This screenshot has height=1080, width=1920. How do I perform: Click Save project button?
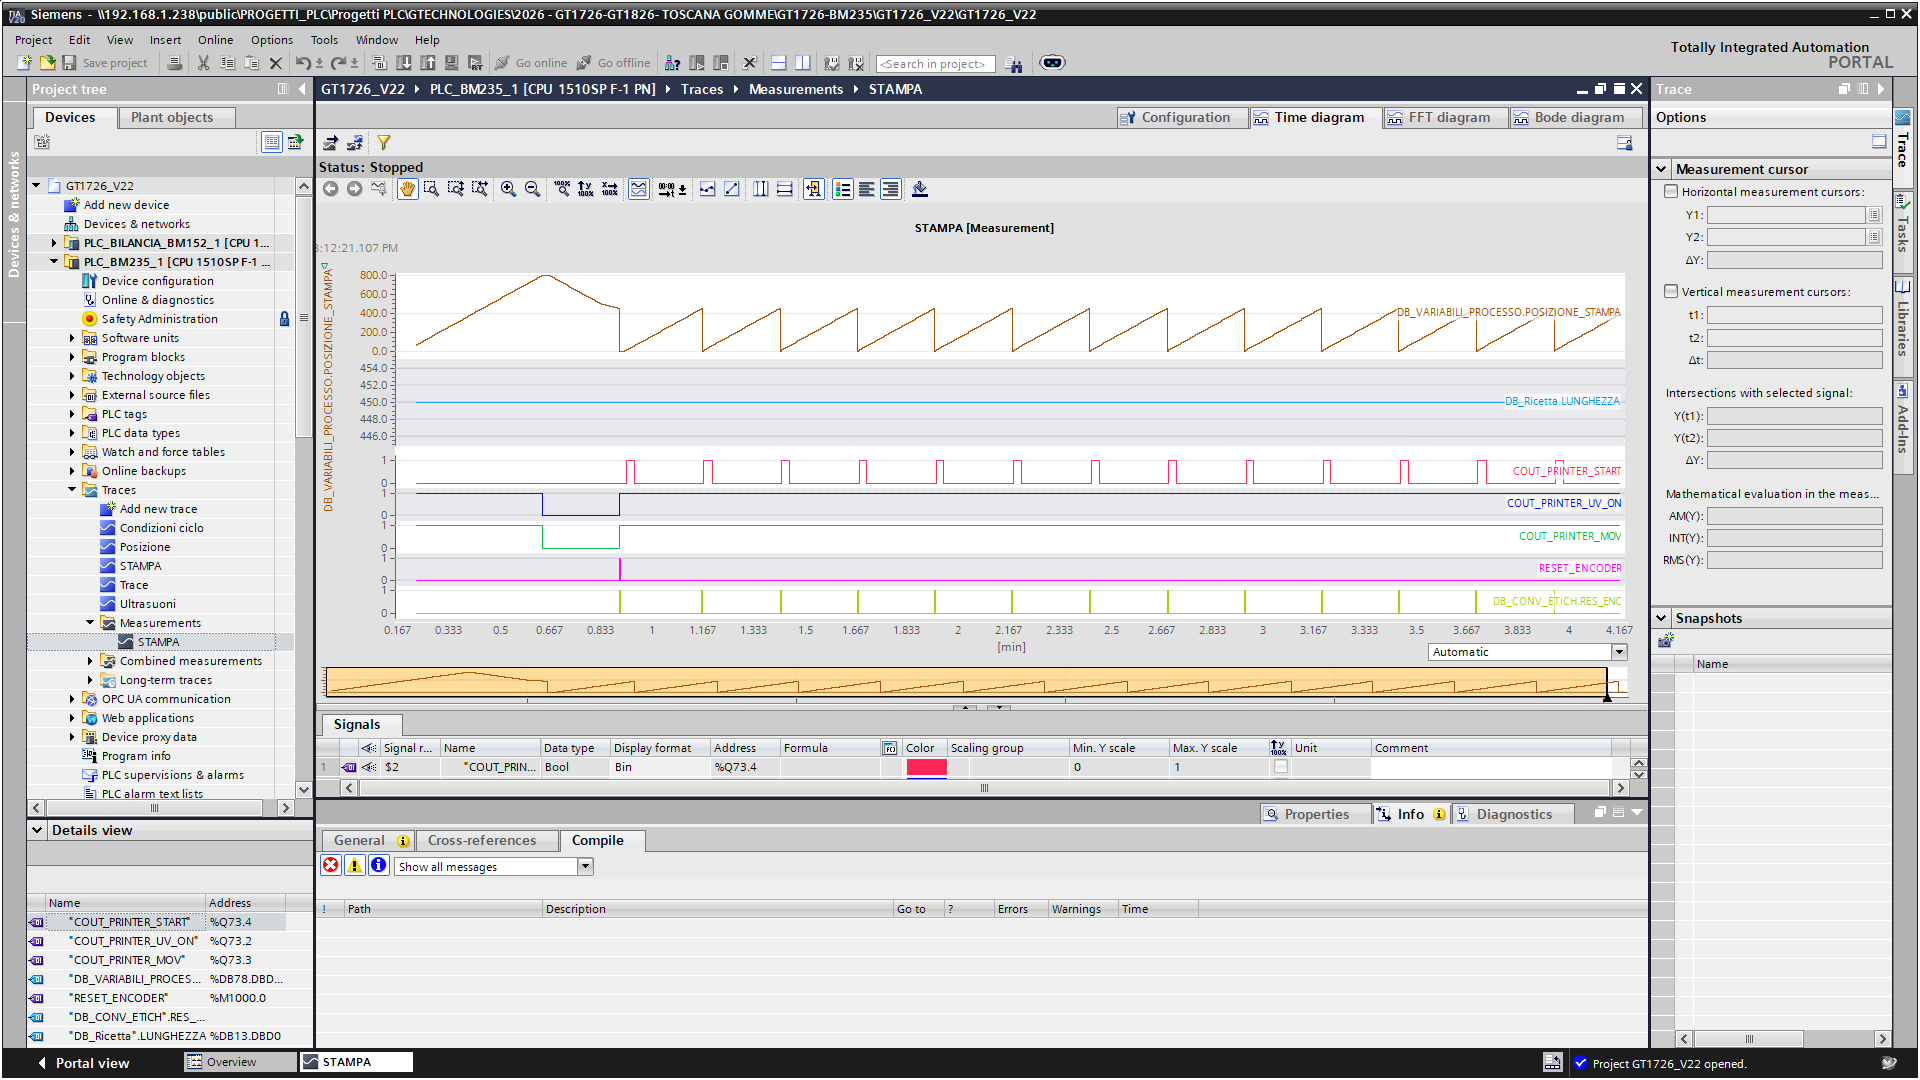tap(105, 63)
